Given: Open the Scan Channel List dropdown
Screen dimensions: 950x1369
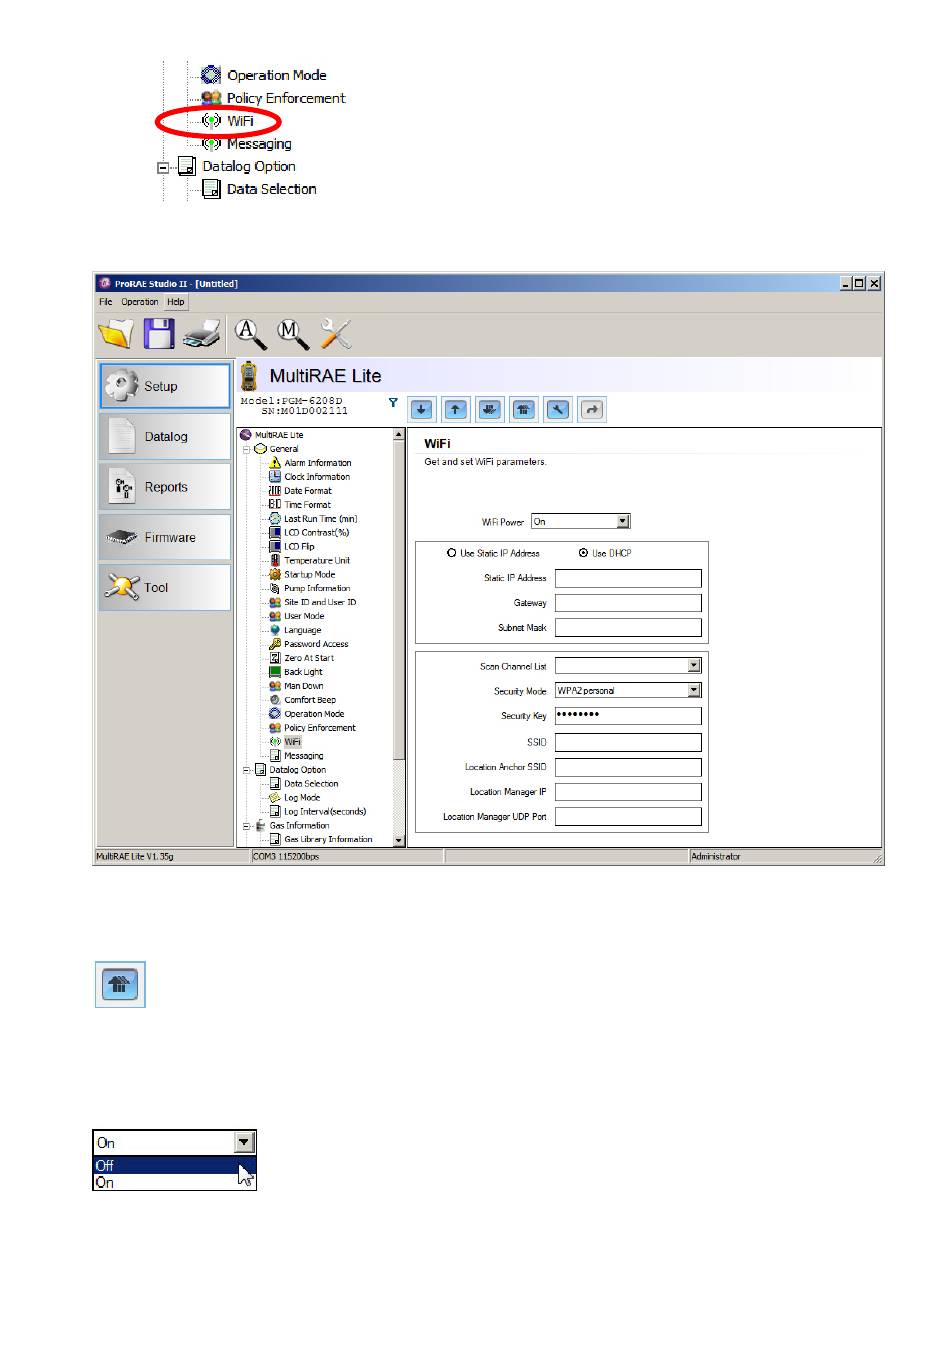Looking at the screenshot, I should click(694, 666).
